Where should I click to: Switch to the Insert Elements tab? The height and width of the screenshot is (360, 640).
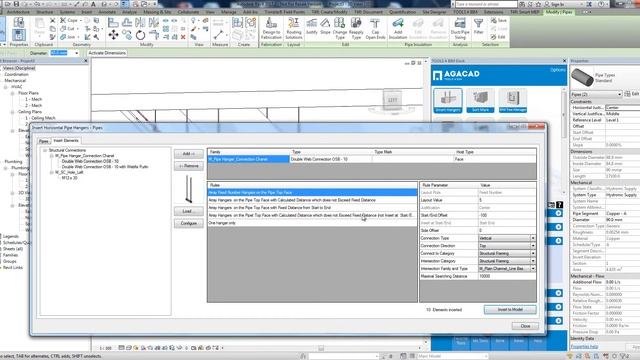(x=66, y=140)
